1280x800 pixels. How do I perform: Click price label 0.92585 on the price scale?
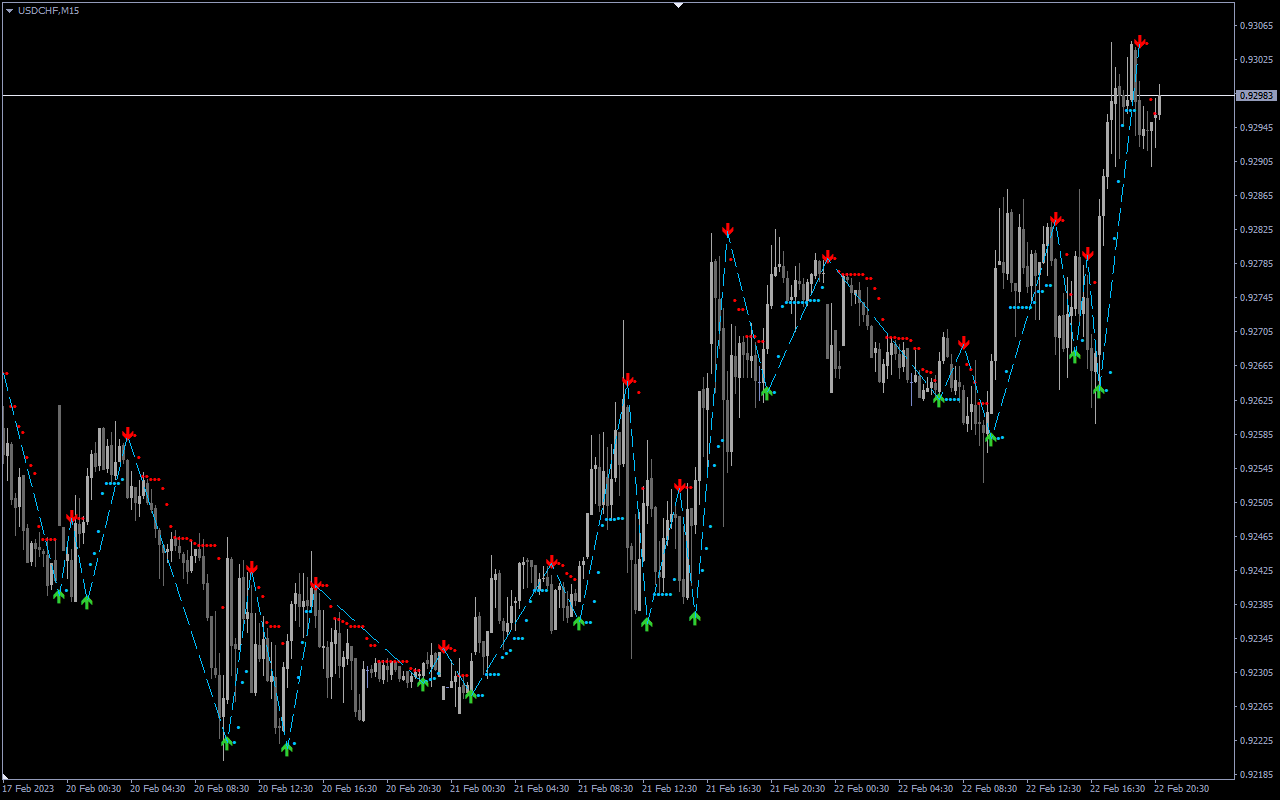(1256, 435)
